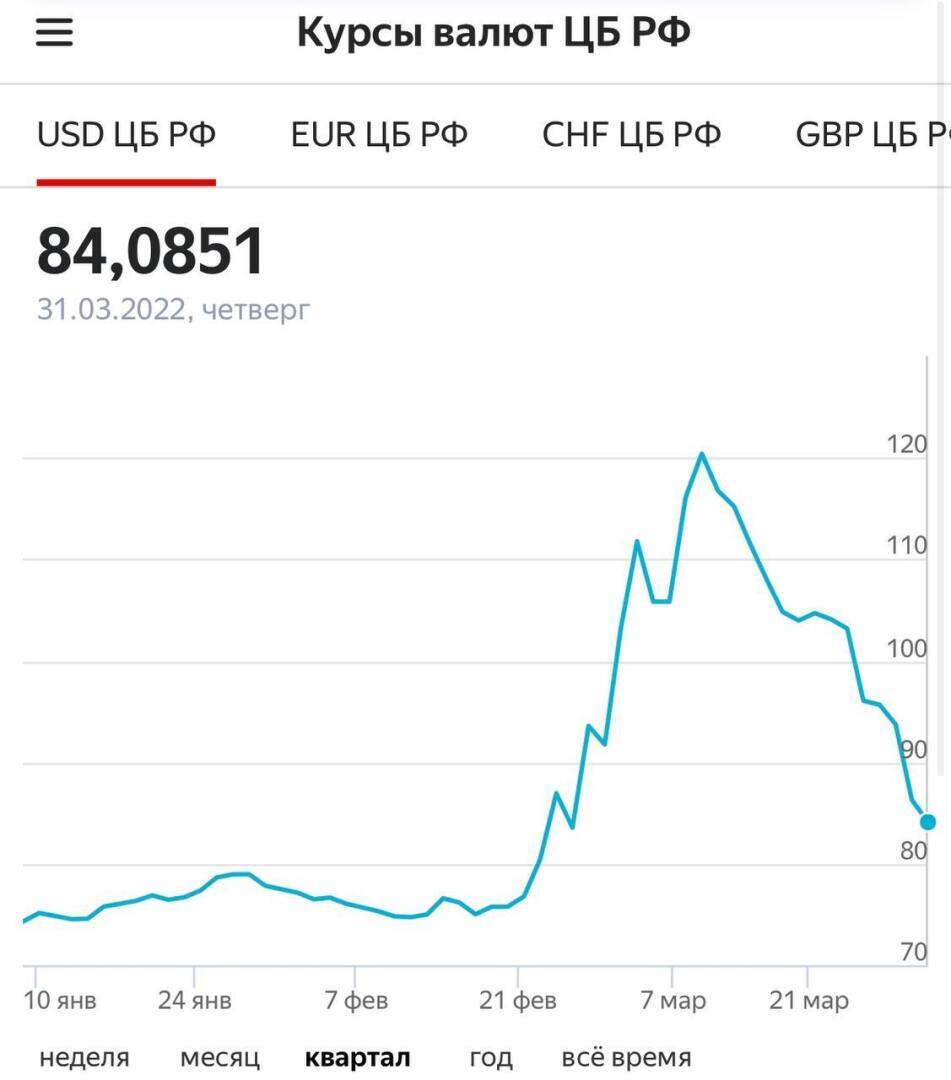Click the Курсы валют ЦБ РФ title
The image size is (951, 1080).
[x=493, y=34]
